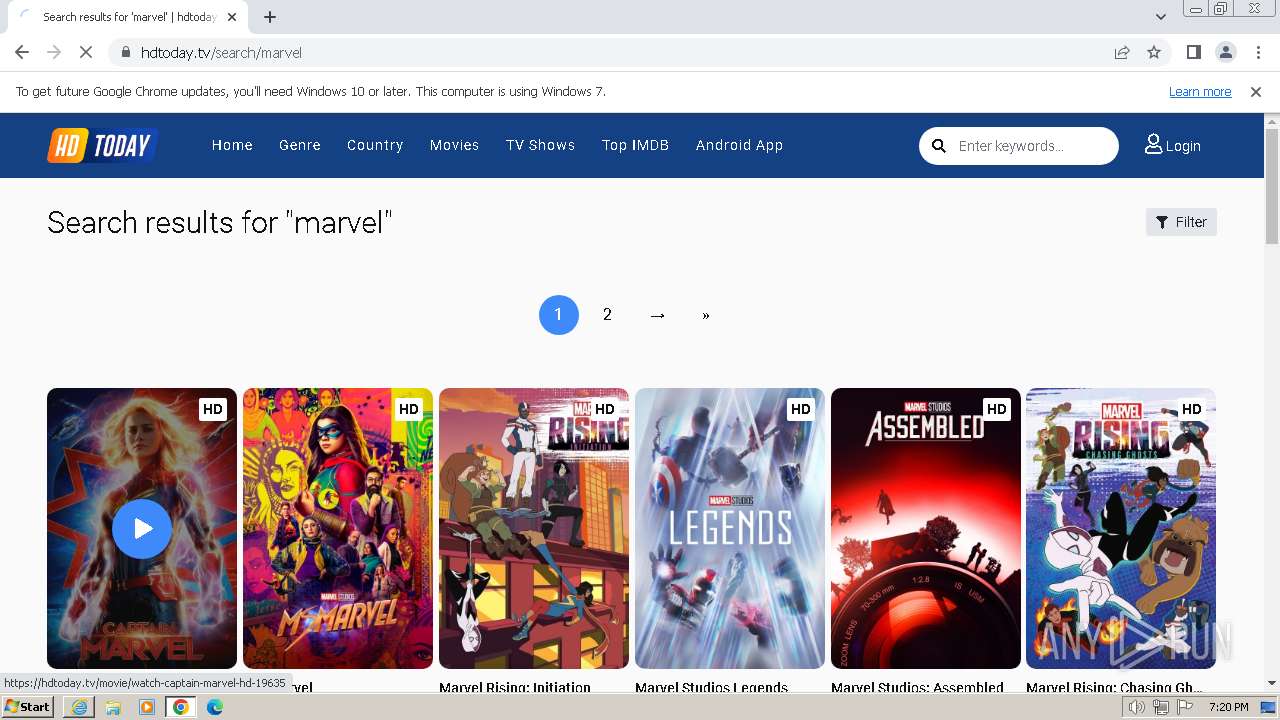Screen dimensions: 1280x720
Task: Click the HD Today logo
Action: tap(103, 146)
